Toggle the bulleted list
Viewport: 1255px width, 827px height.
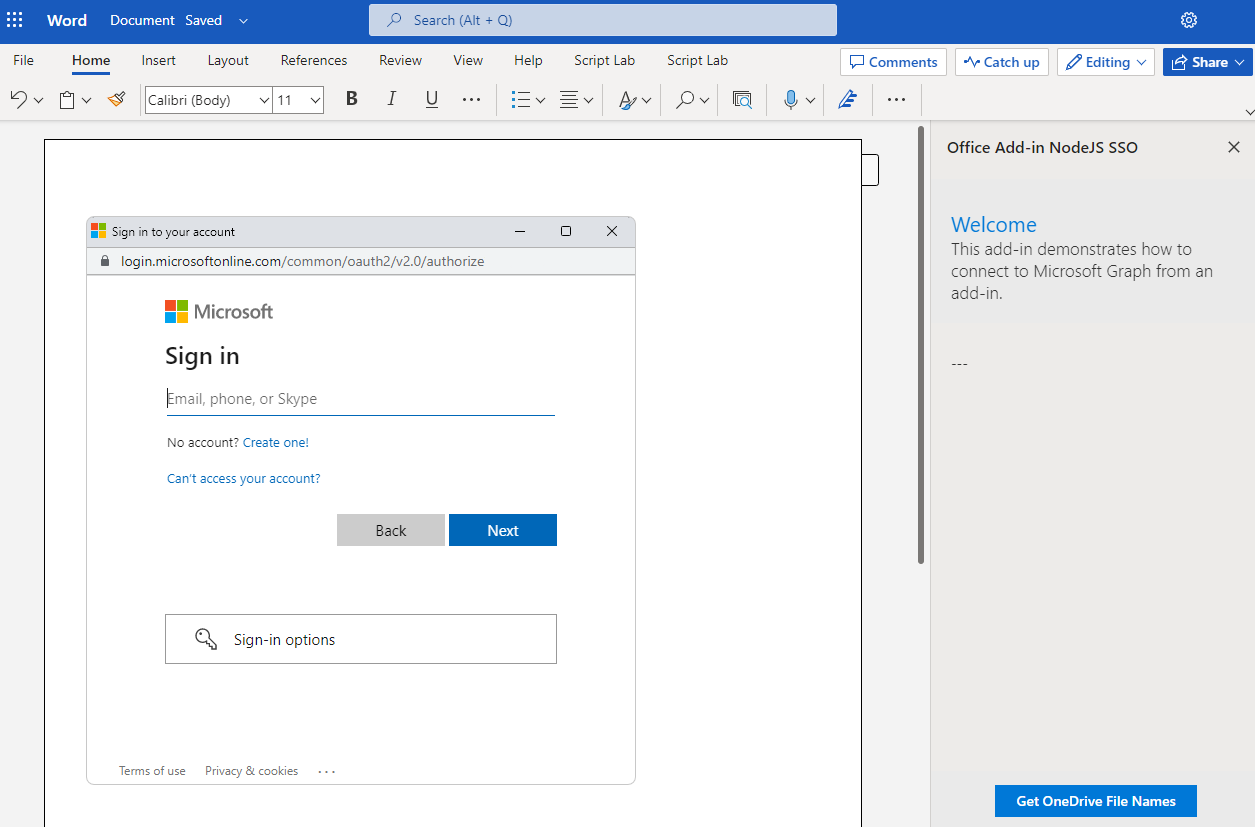[x=521, y=99]
